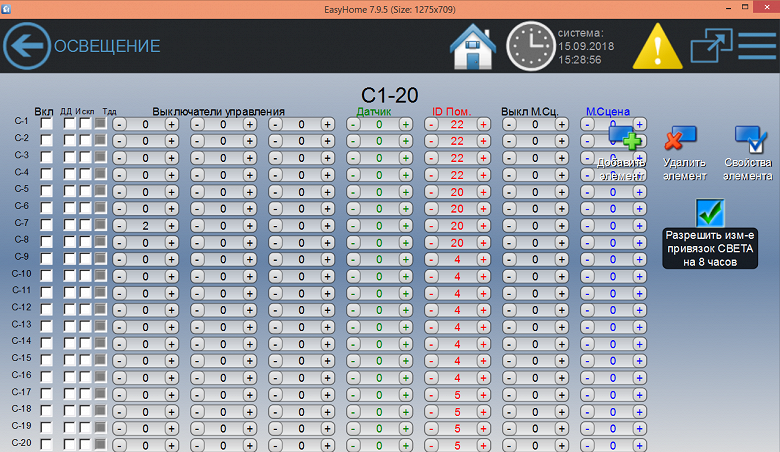Open Свойства элемента icon
Viewport: 780px width, 452px height.
[751, 139]
